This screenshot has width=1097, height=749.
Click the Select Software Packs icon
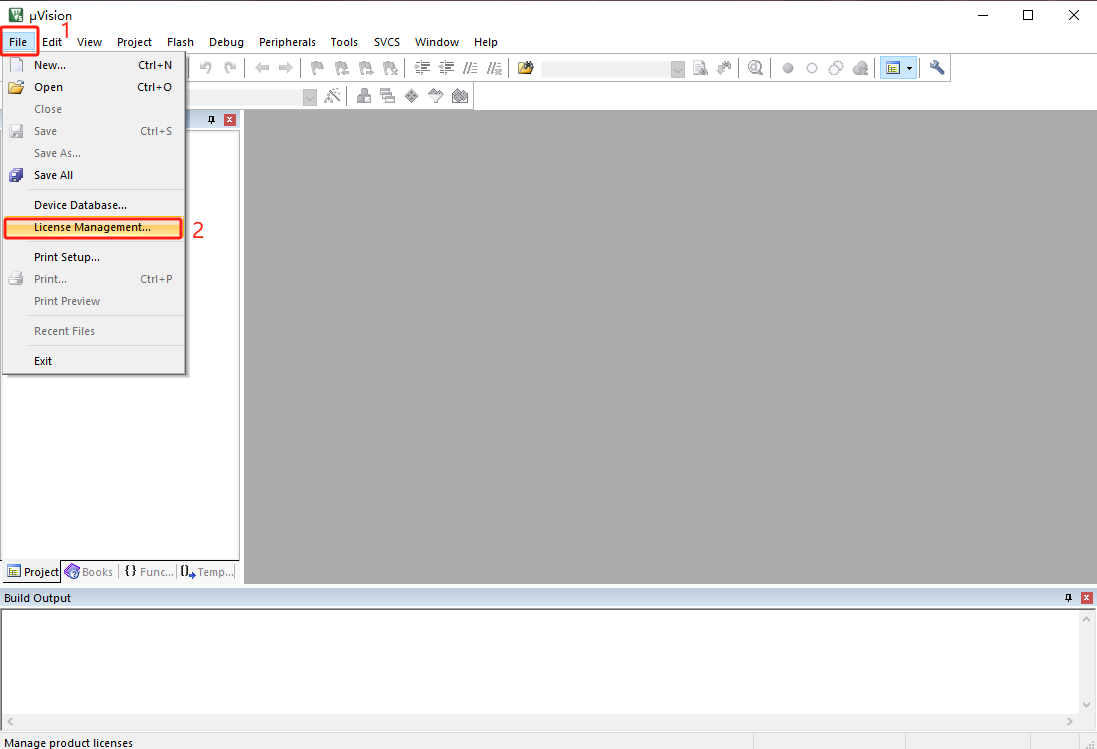click(x=435, y=96)
